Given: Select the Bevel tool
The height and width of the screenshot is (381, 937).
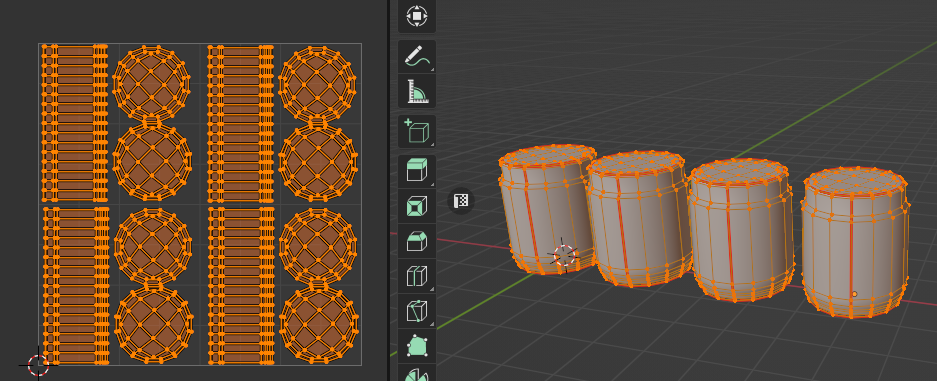Looking at the screenshot, I should tap(417, 241).
